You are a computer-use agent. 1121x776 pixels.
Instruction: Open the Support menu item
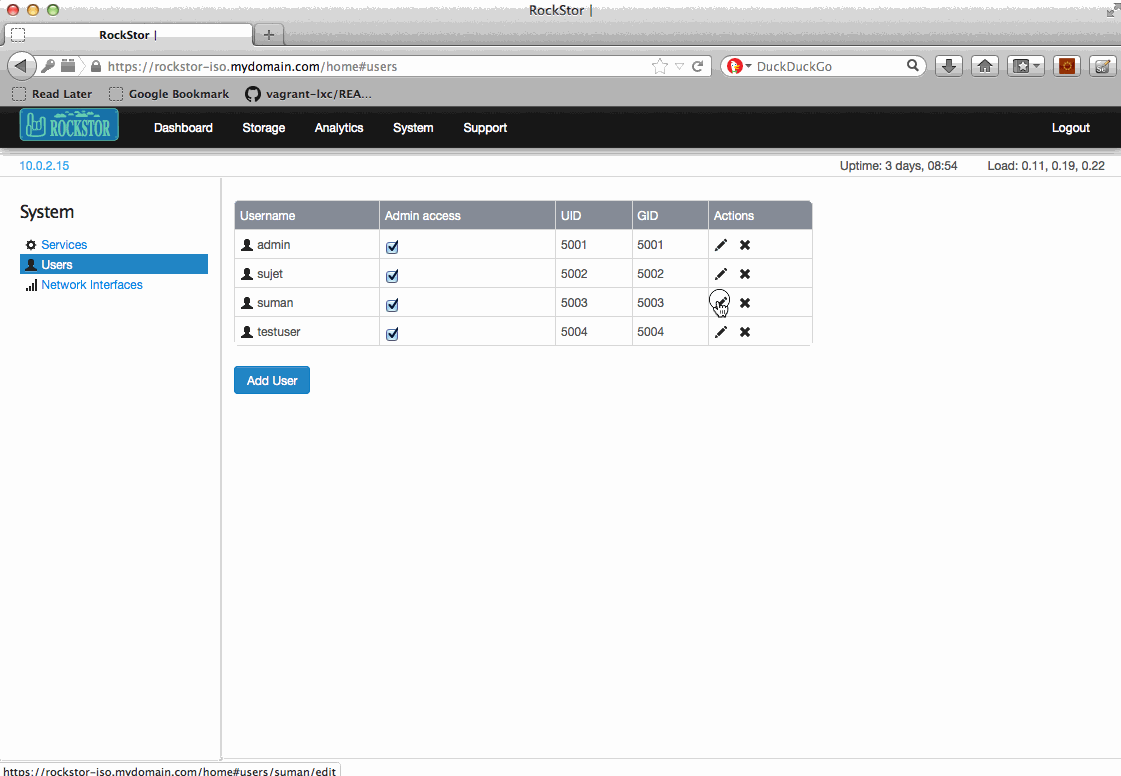[x=485, y=128]
